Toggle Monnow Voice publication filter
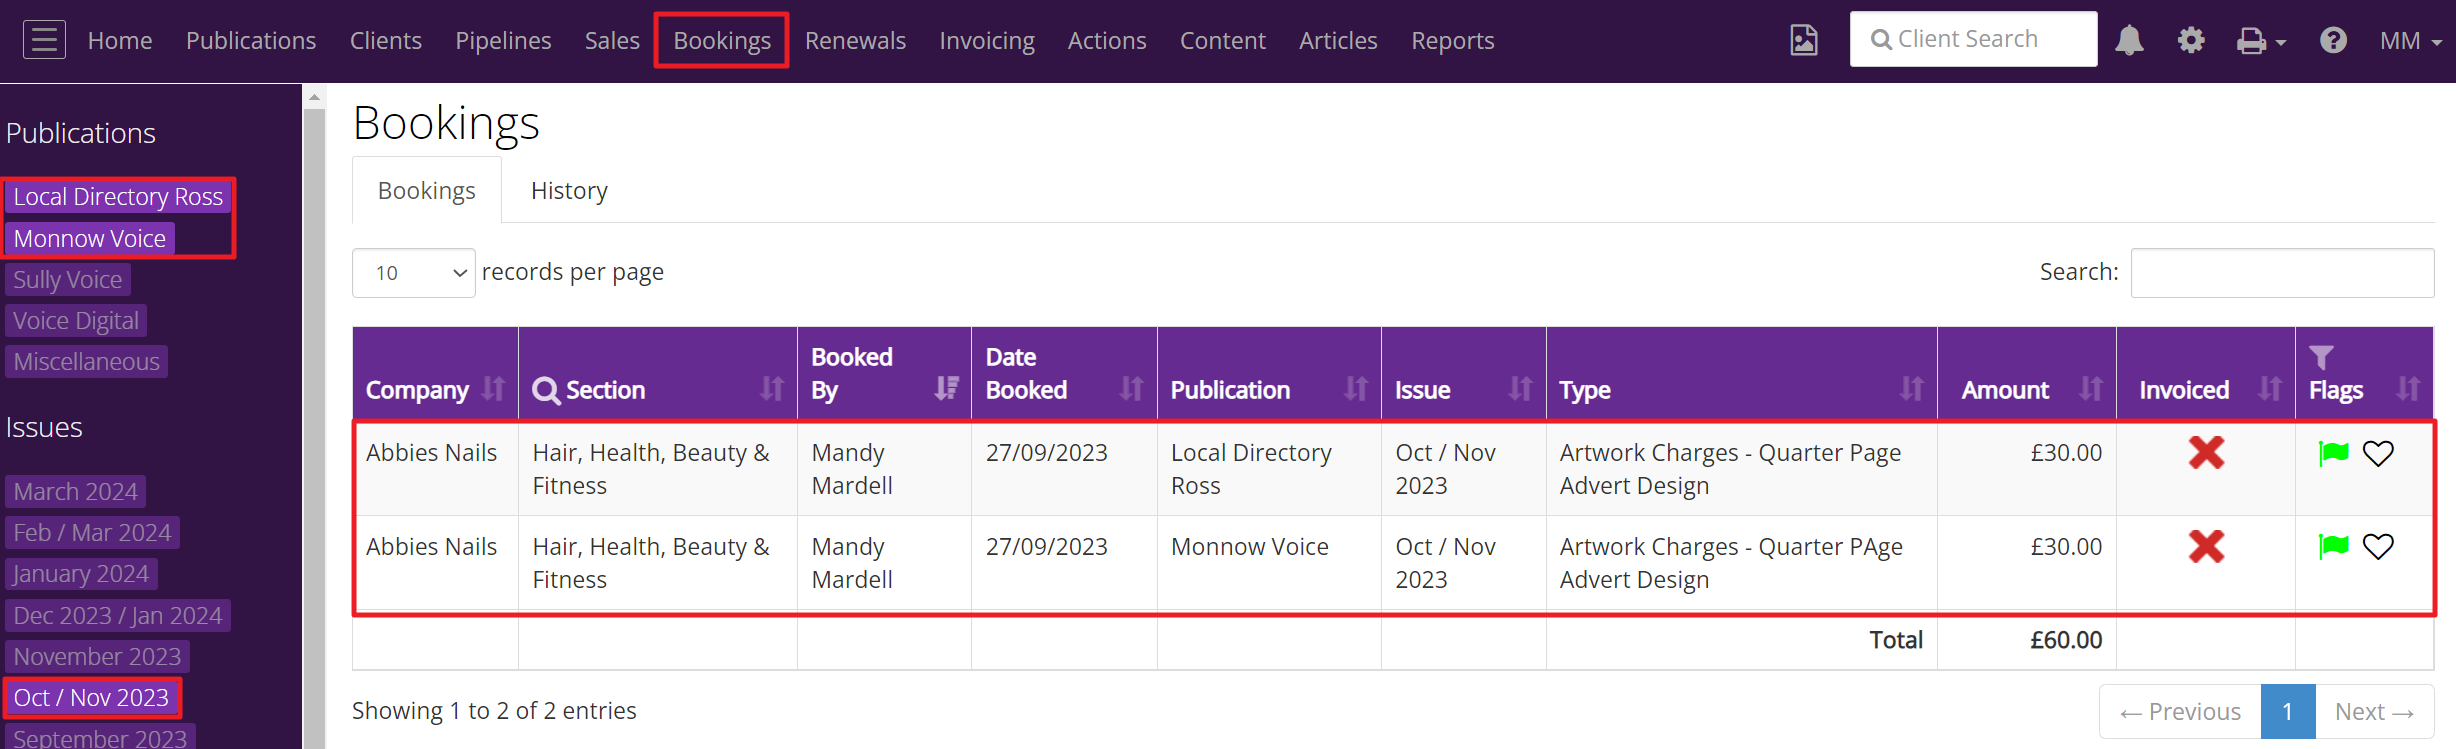This screenshot has height=749, width=2456. coord(90,239)
